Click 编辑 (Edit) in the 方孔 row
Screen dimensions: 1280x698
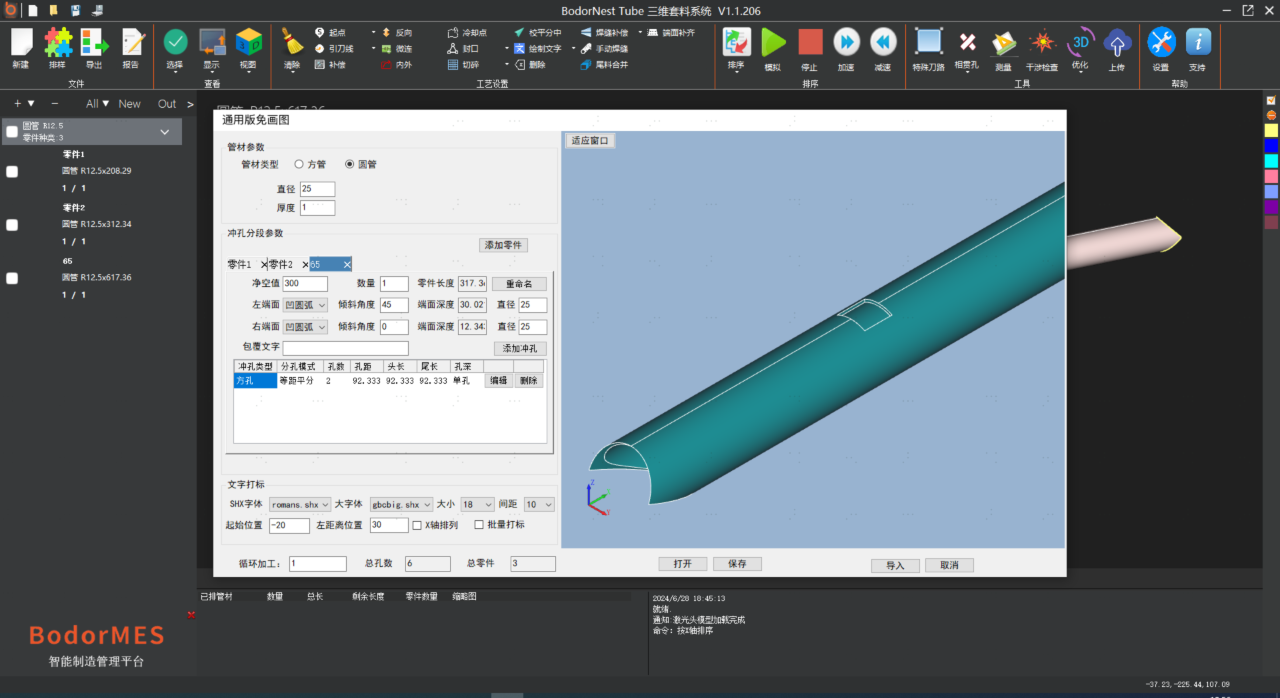coord(498,381)
